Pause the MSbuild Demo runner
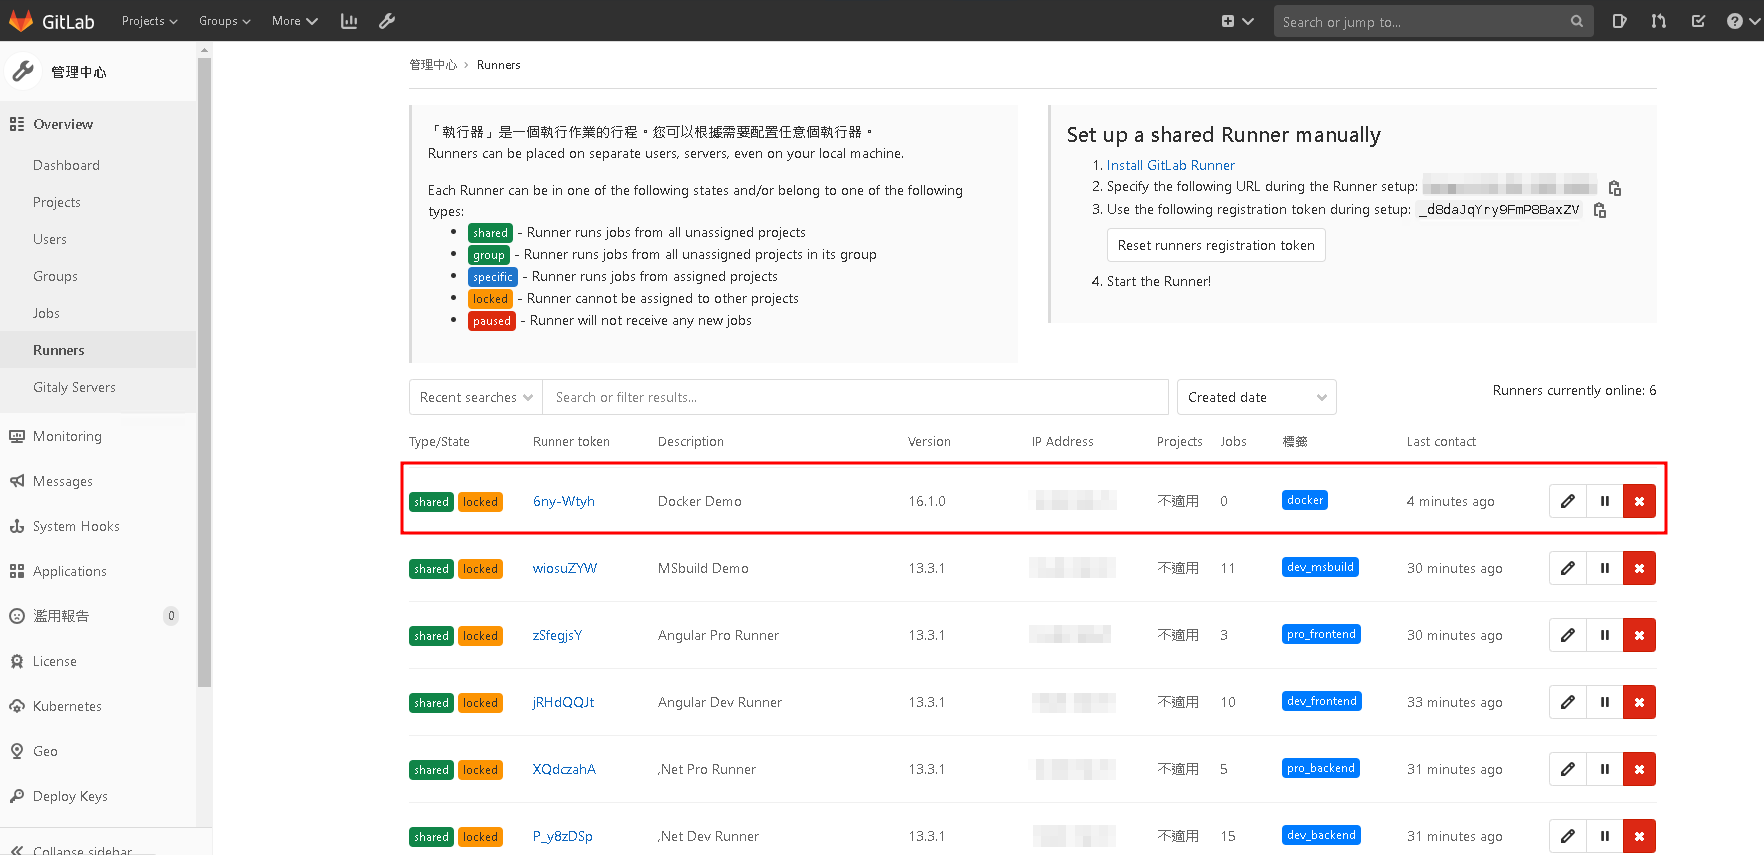 1605,568
